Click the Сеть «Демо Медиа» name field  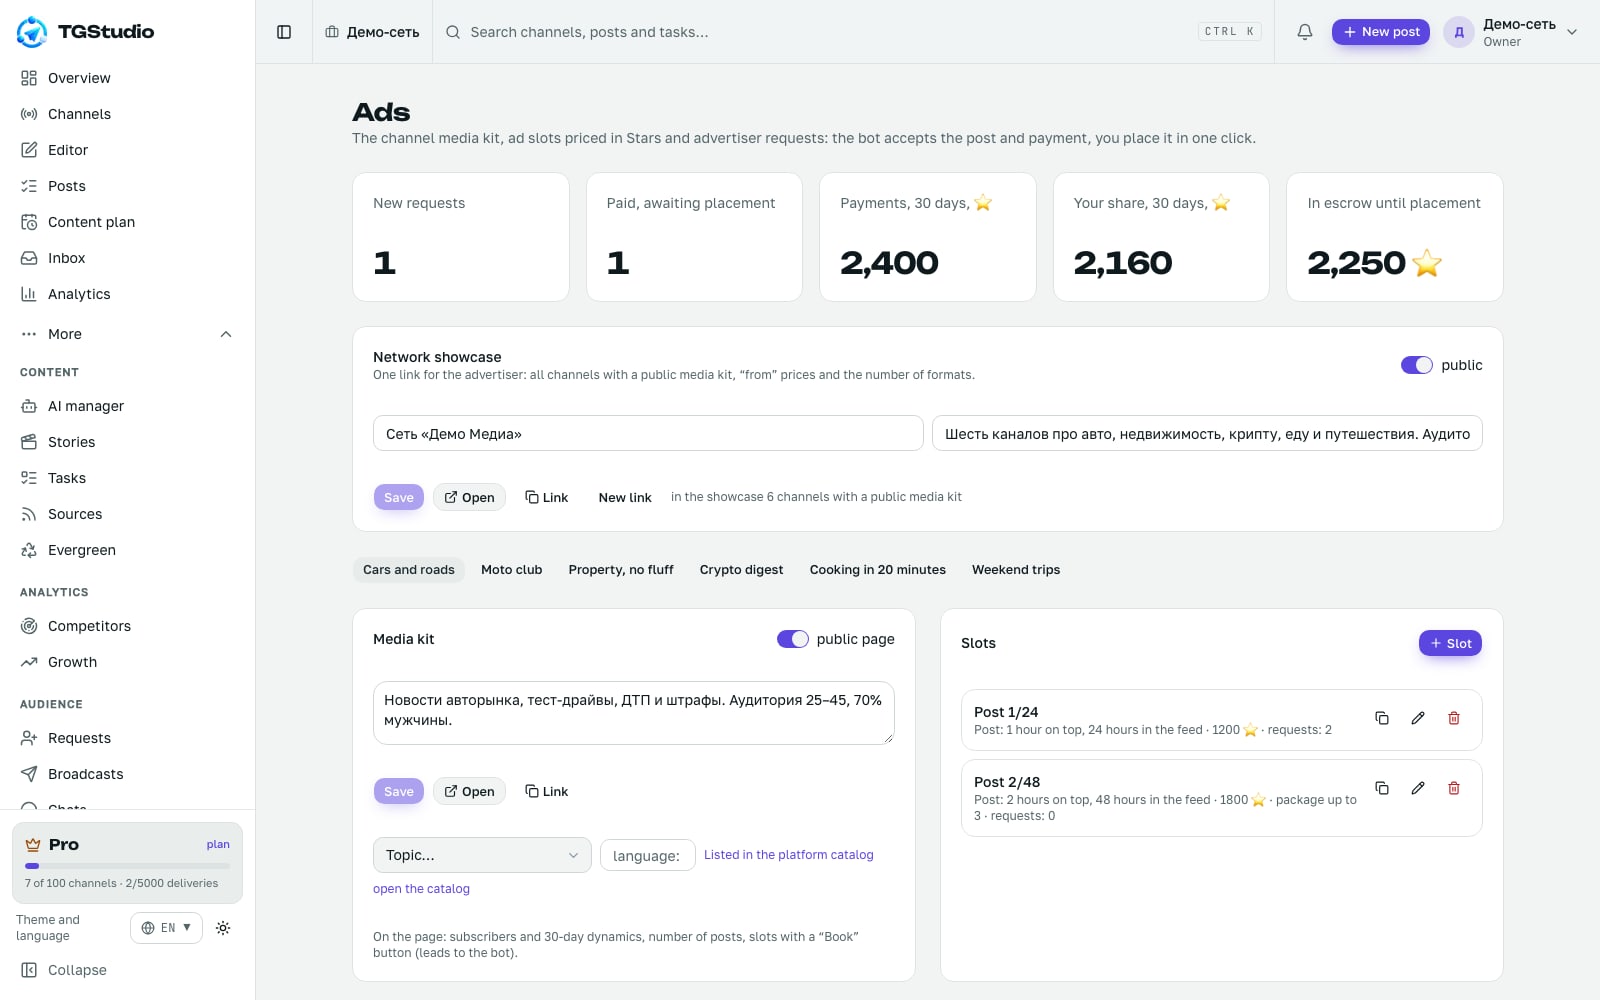(x=648, y=433)
